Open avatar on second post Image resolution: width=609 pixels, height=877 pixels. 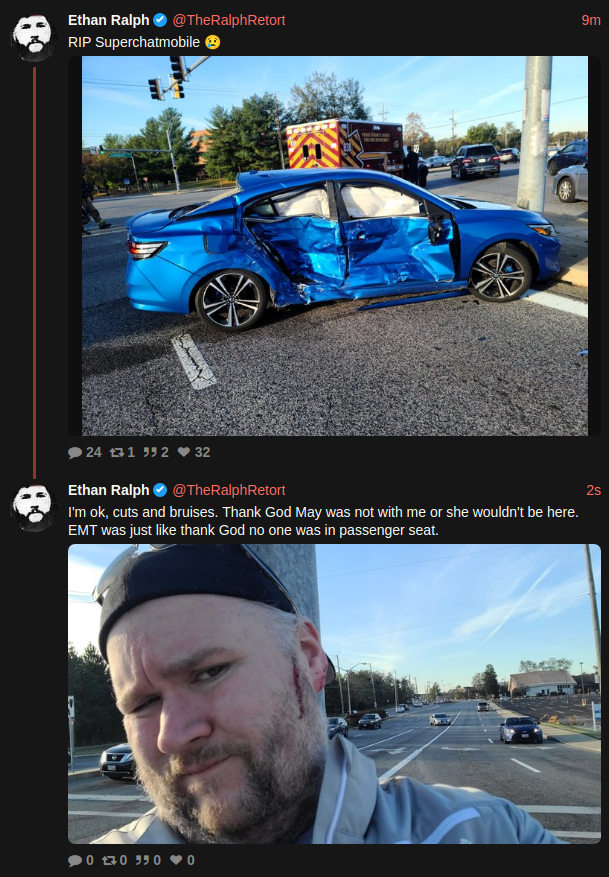click(x=34, y=507)
